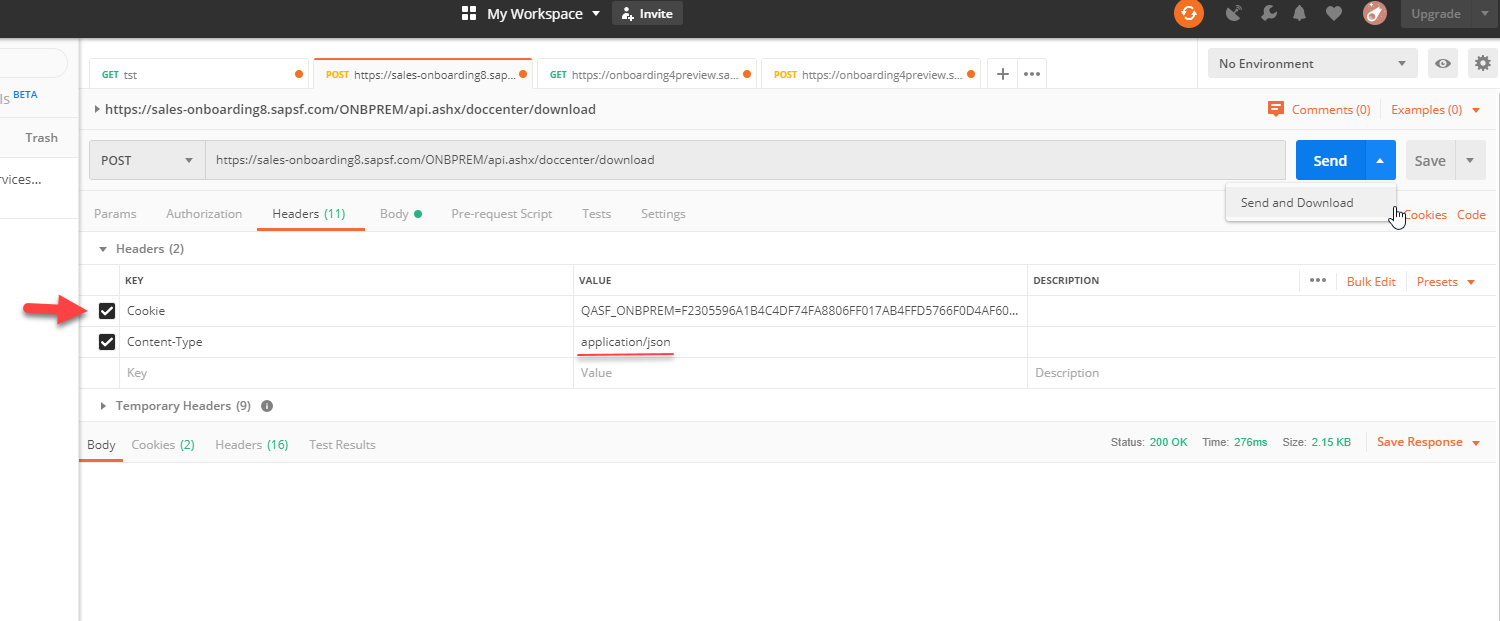Open the Save Response dropdown
Screen dimensions: 1500x621
(1428, 442)
